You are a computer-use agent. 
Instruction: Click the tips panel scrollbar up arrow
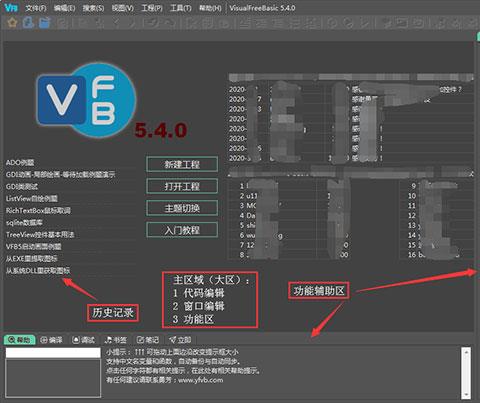(x=466, y=352)
